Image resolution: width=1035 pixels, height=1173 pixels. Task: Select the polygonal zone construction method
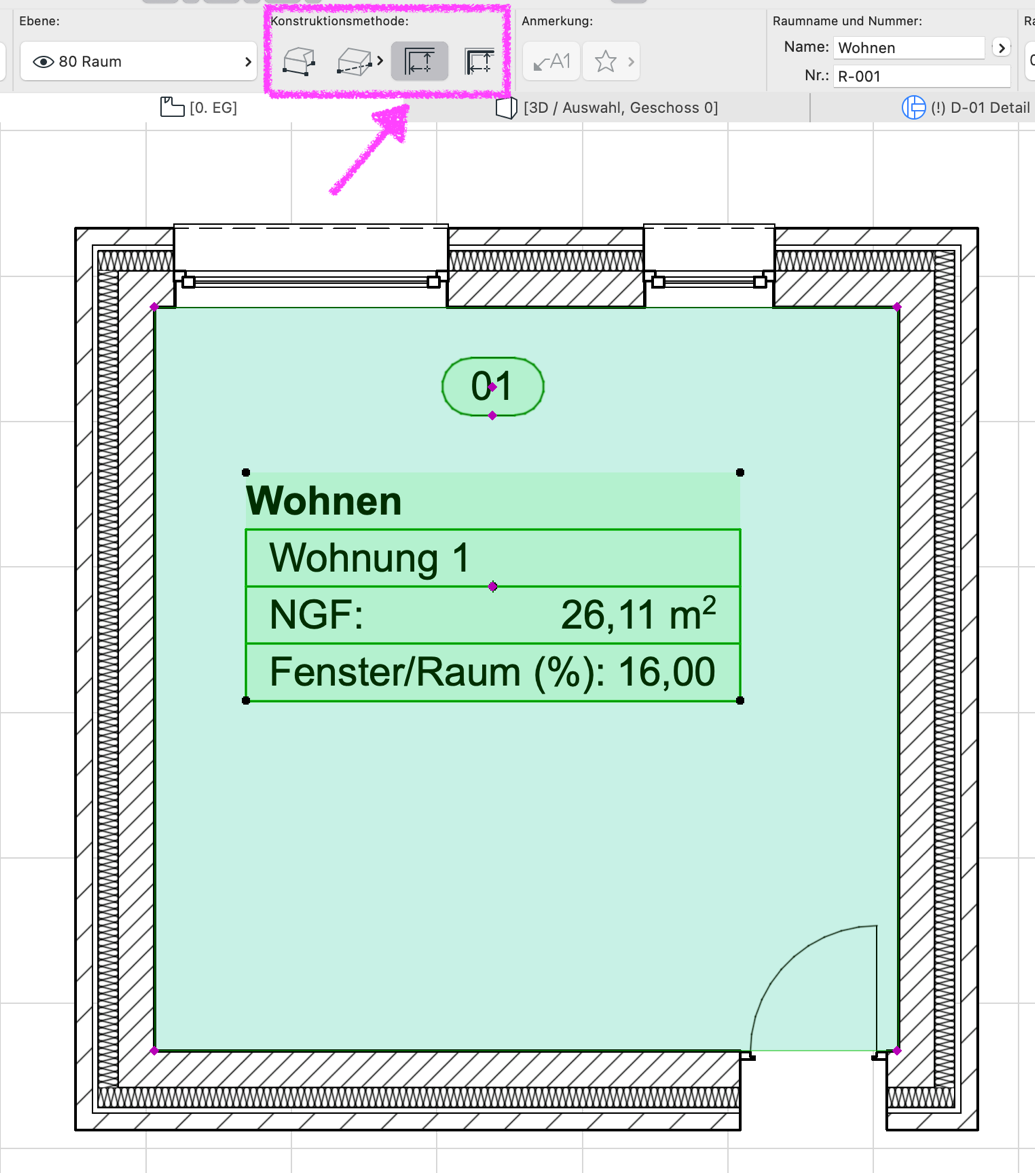click(298, 61)
